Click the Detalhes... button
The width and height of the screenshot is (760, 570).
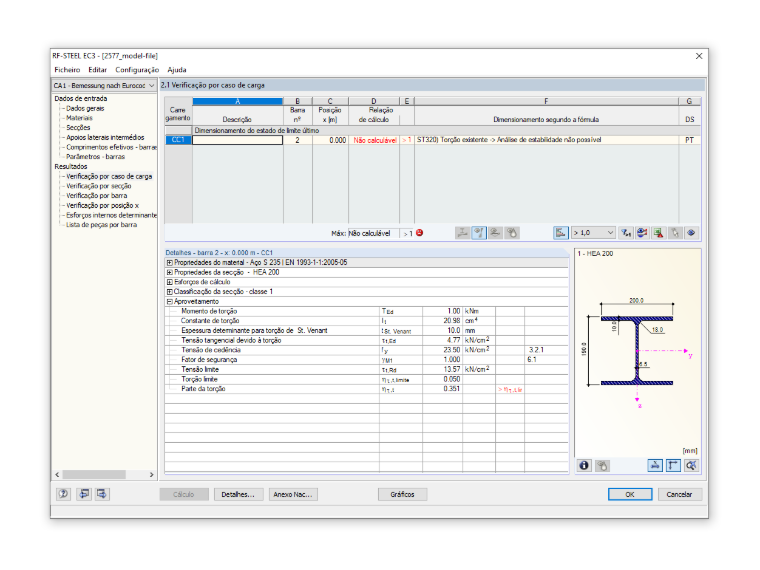click(x=238, y=494)
